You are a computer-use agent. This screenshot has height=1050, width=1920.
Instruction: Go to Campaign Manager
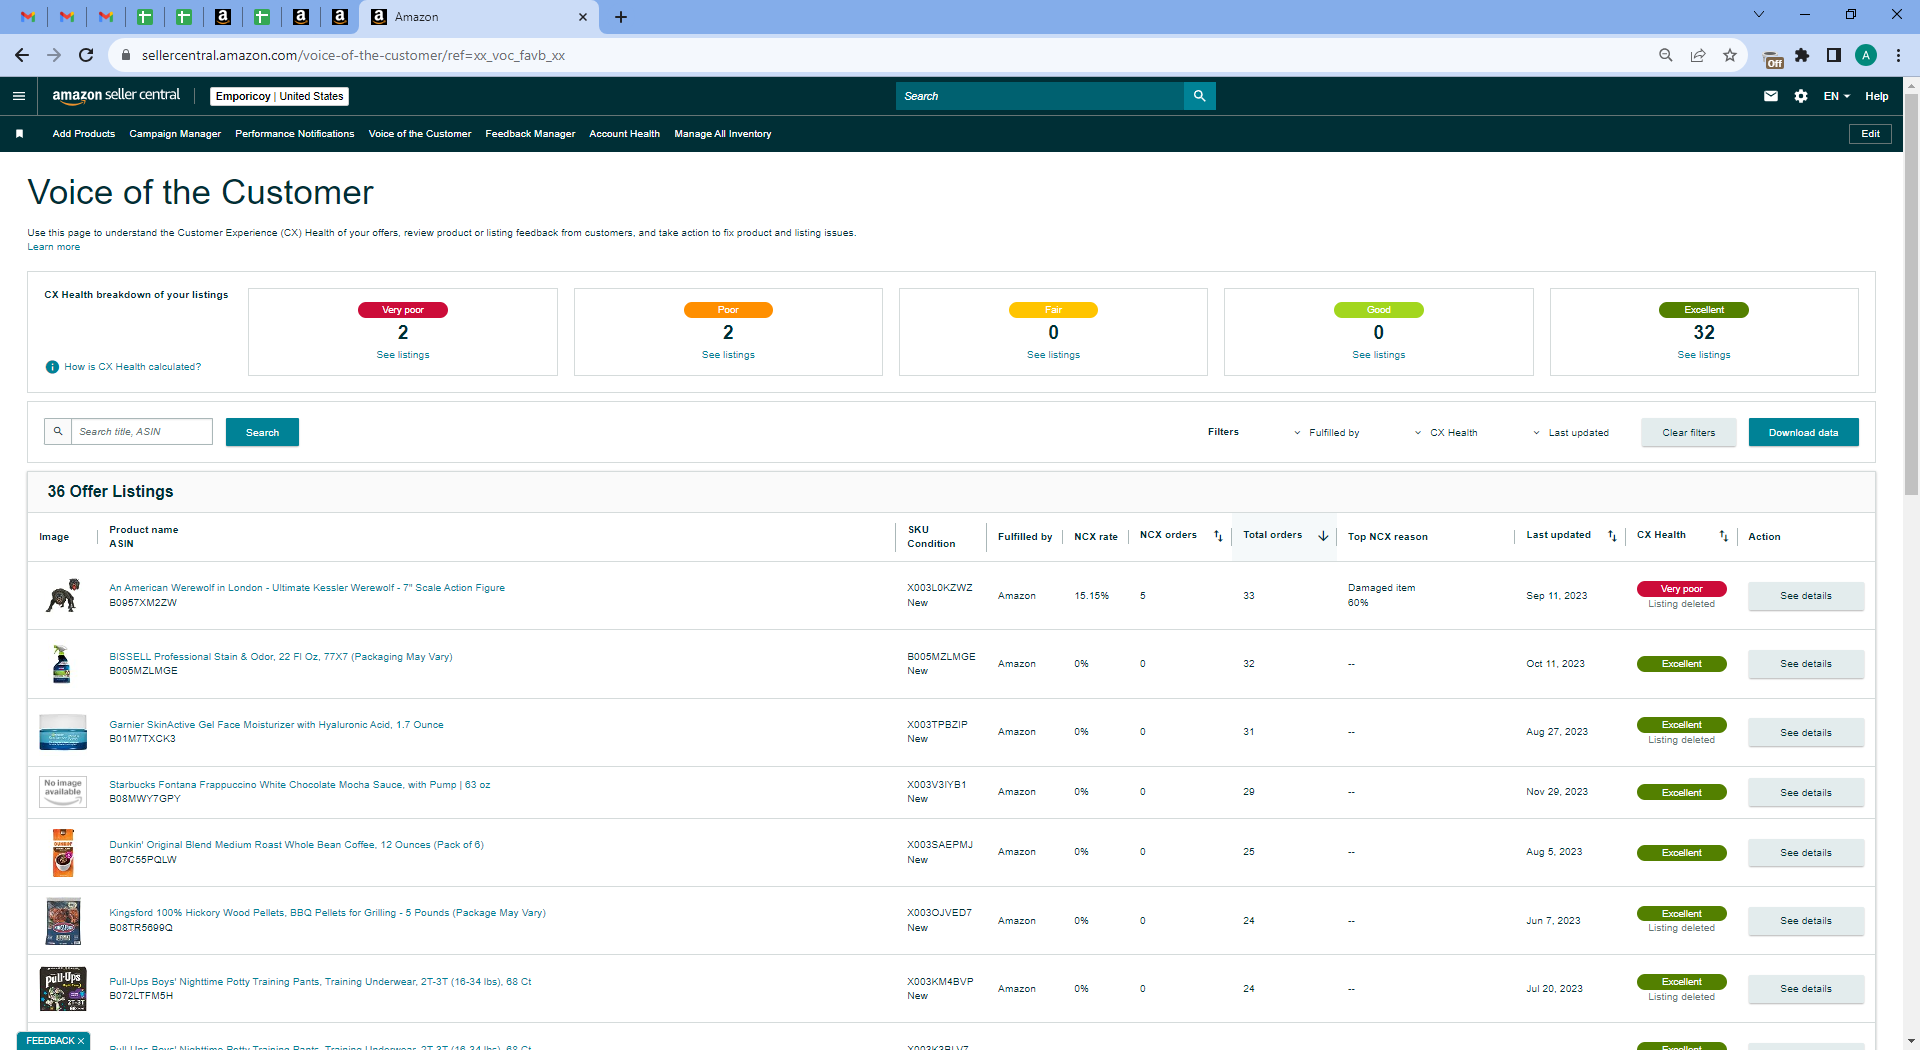(x=175, y=134)
